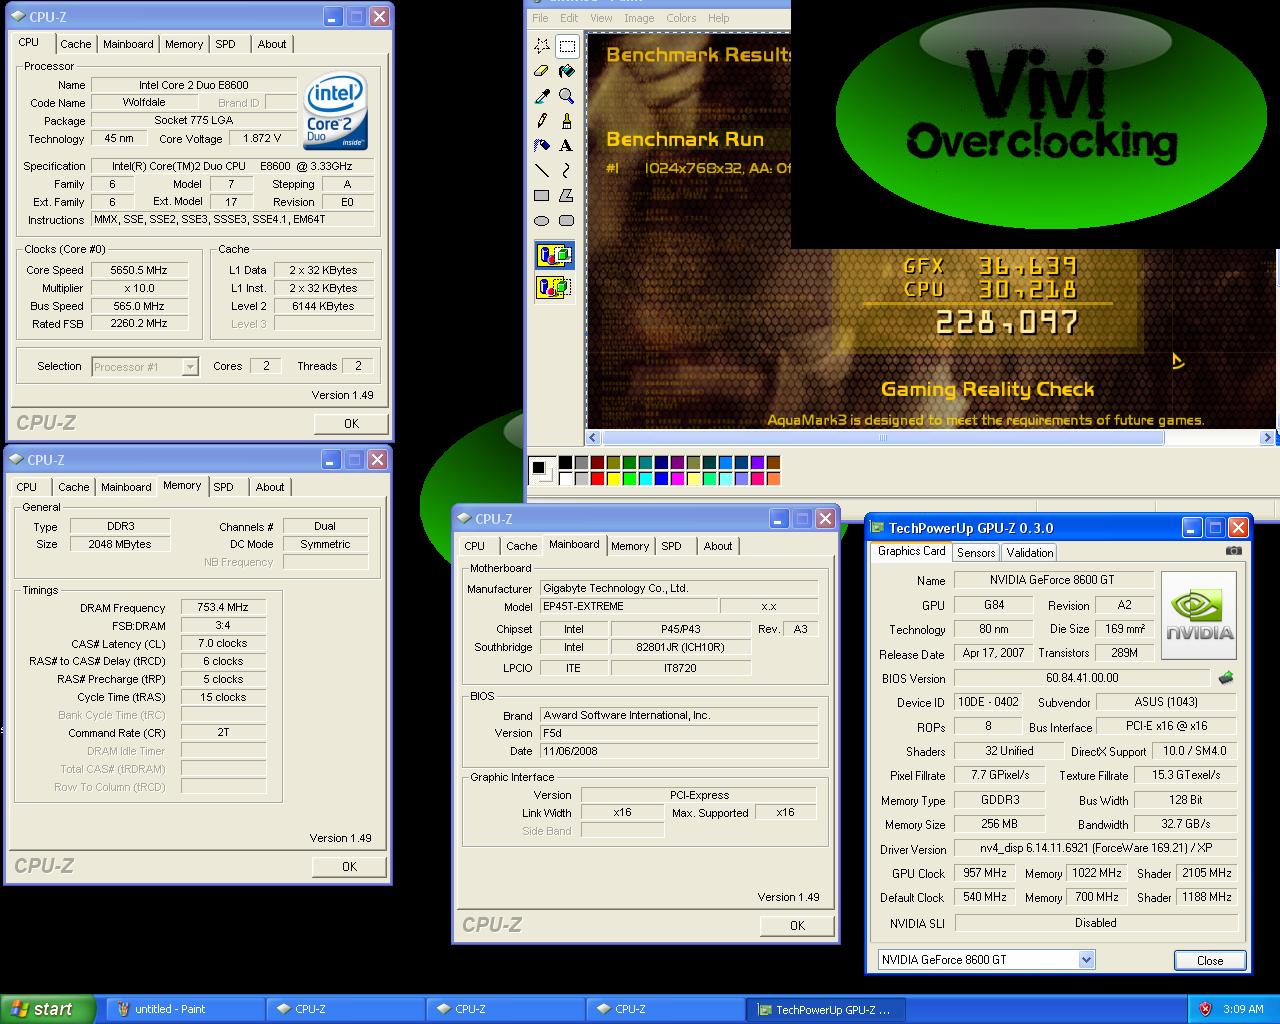
Task: Click the motherboard model EP45T-EXTREME field
Action: point(629,606)
